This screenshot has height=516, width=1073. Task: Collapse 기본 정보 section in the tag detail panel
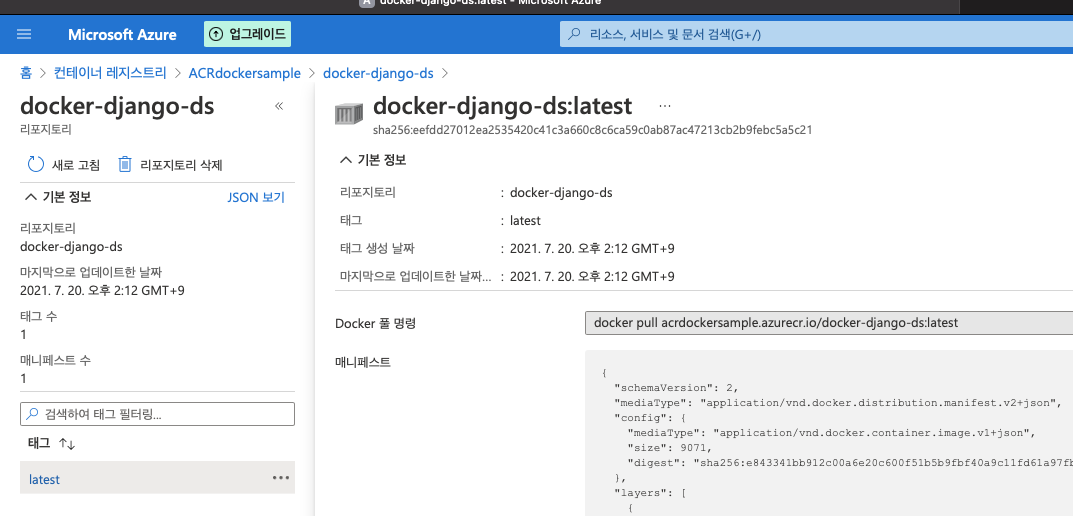tap(373, 160)
